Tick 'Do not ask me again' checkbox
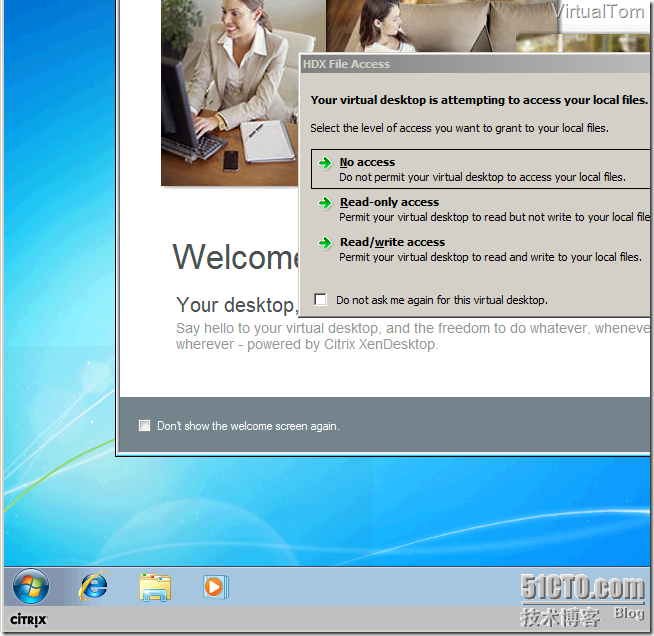This screenshot has width=654, height=636. pyautogui.click(x=320, y=299)
